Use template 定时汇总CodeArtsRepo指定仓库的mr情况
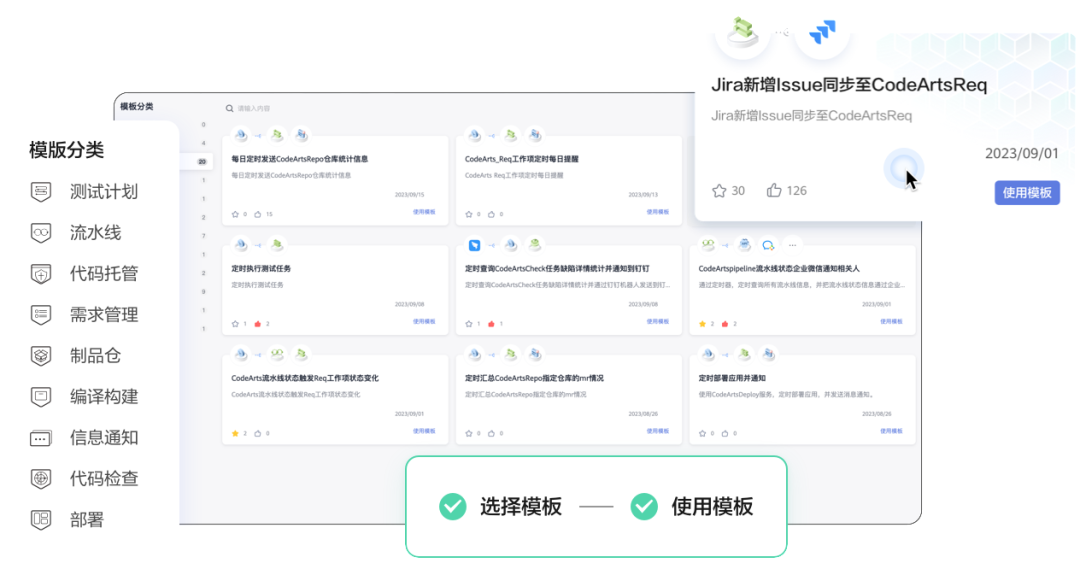This screenshot has height=569, width=1080. click(658, 431)
